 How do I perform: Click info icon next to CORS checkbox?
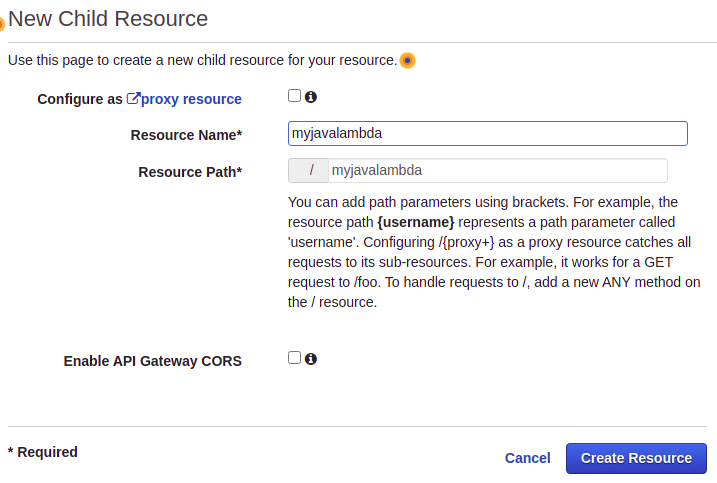(x=311, y=359)
